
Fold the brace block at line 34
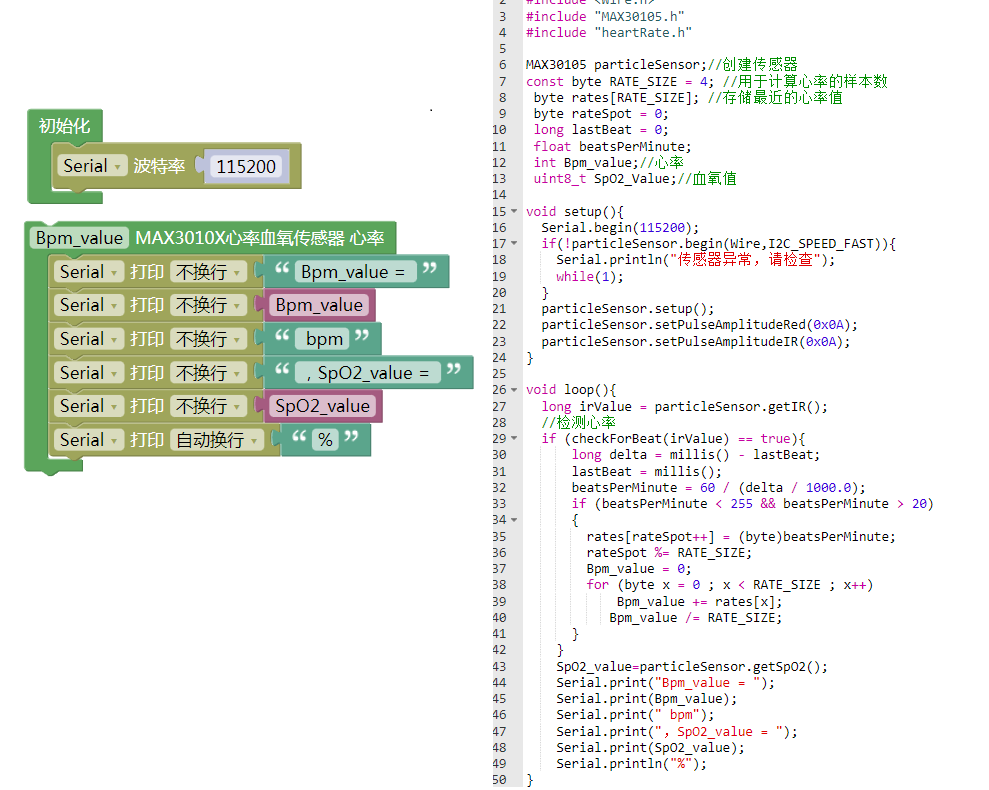514,519
